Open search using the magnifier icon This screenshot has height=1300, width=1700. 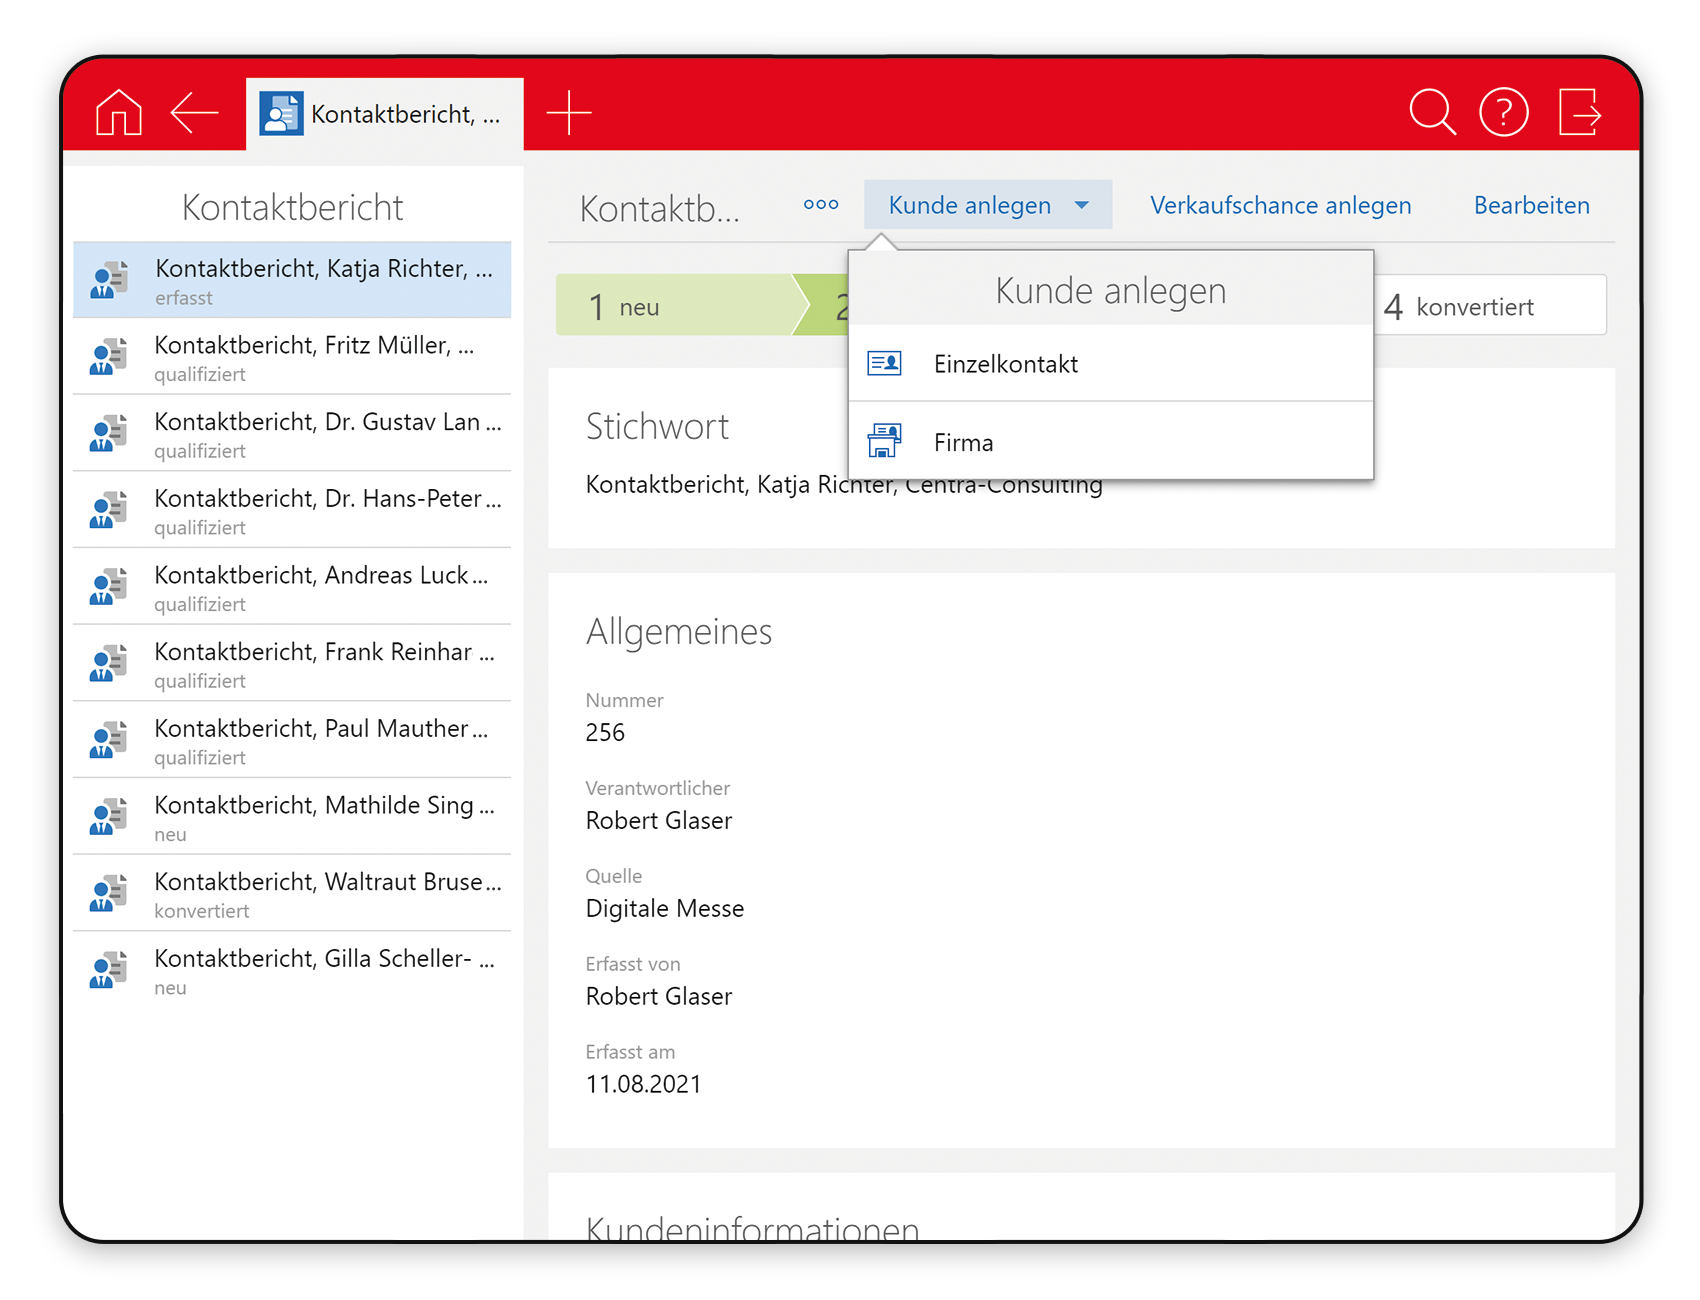1432,113
